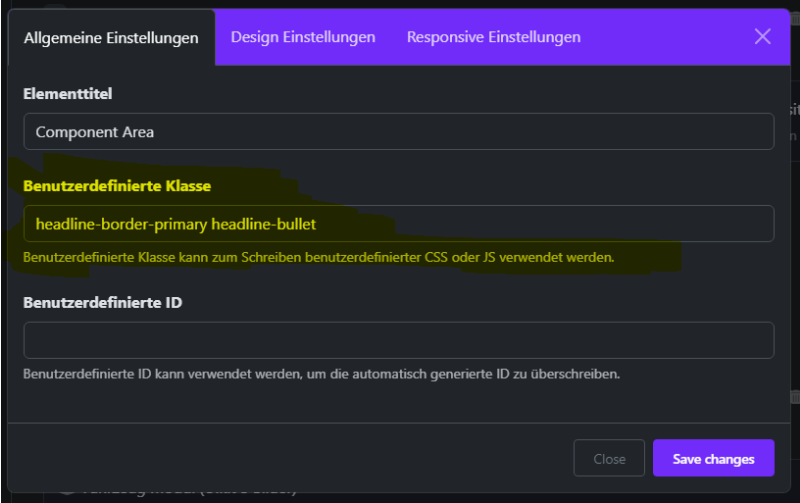This screenshot has width=800, height=503.
Task: Click the hint about automatisch generierte ID
Action: tap(321, 374)
